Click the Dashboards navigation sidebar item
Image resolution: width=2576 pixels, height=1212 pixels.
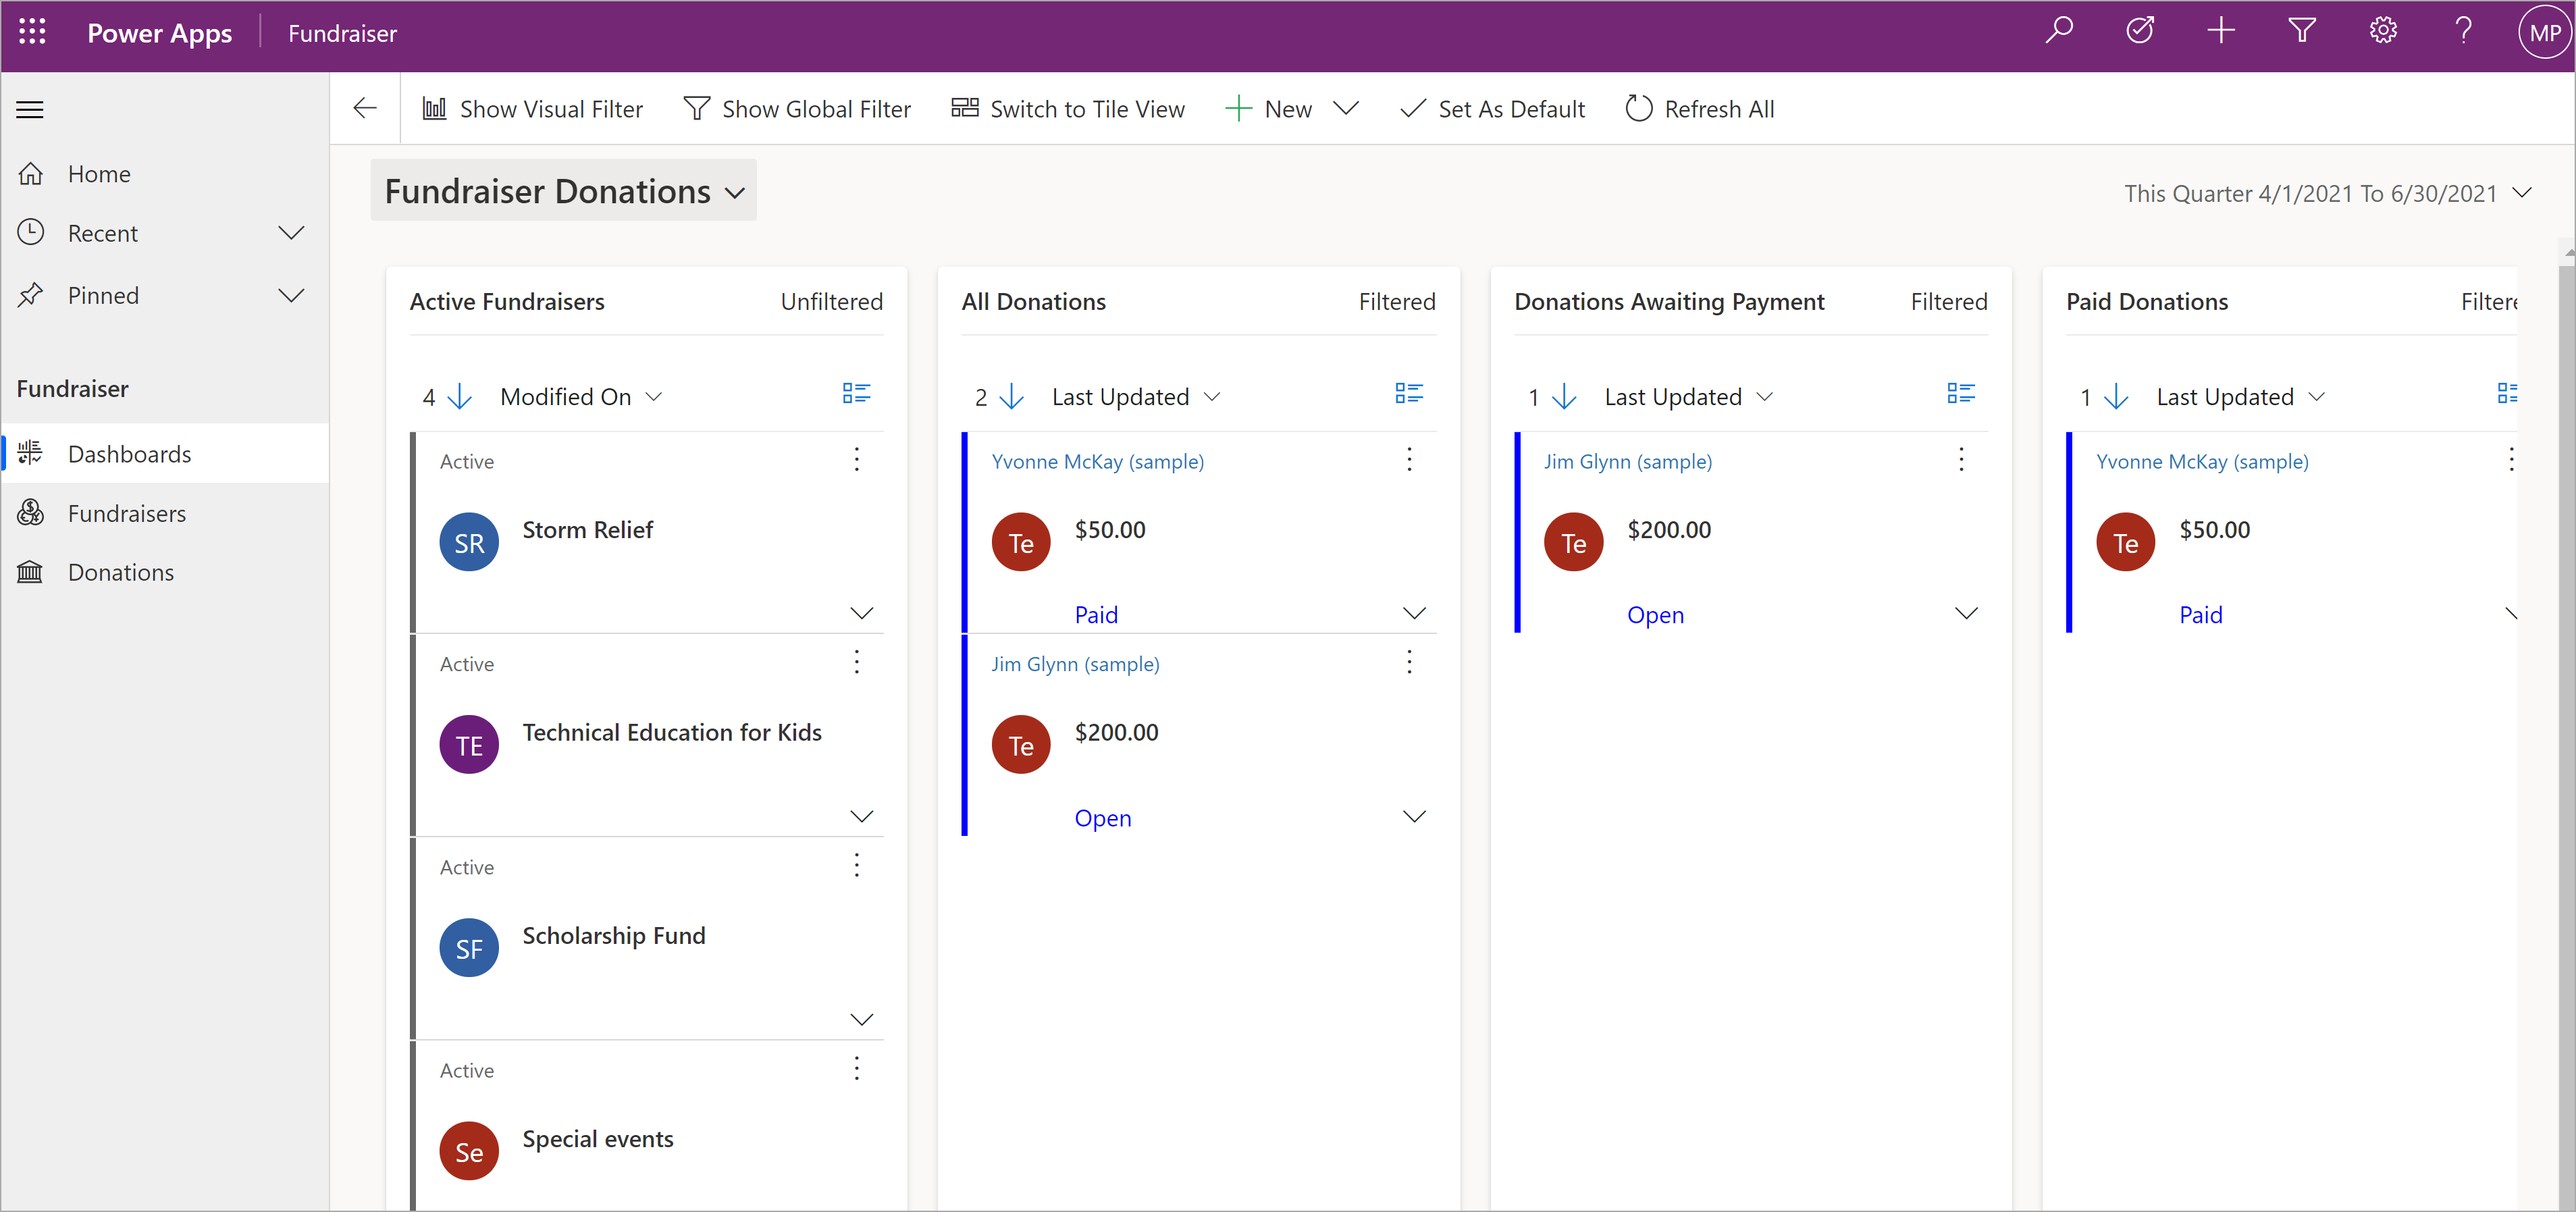click(130, 453)
